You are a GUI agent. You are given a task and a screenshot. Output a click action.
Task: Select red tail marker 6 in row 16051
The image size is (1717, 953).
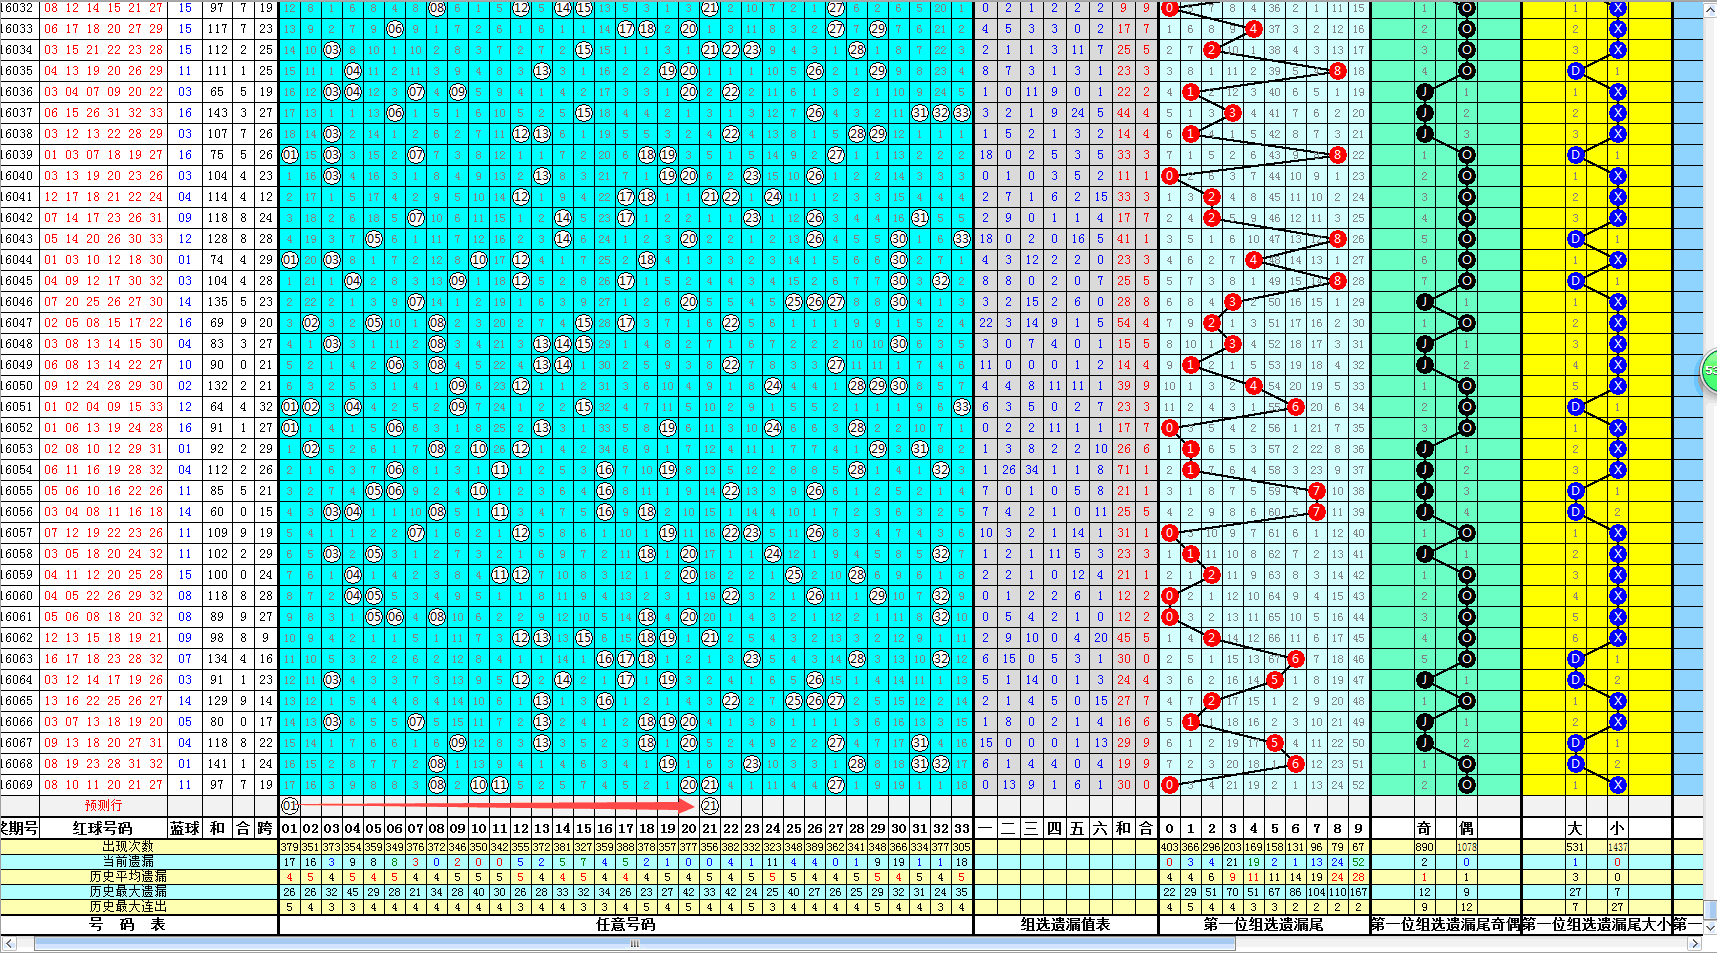pyautogui.click(x=1296, y=407)
